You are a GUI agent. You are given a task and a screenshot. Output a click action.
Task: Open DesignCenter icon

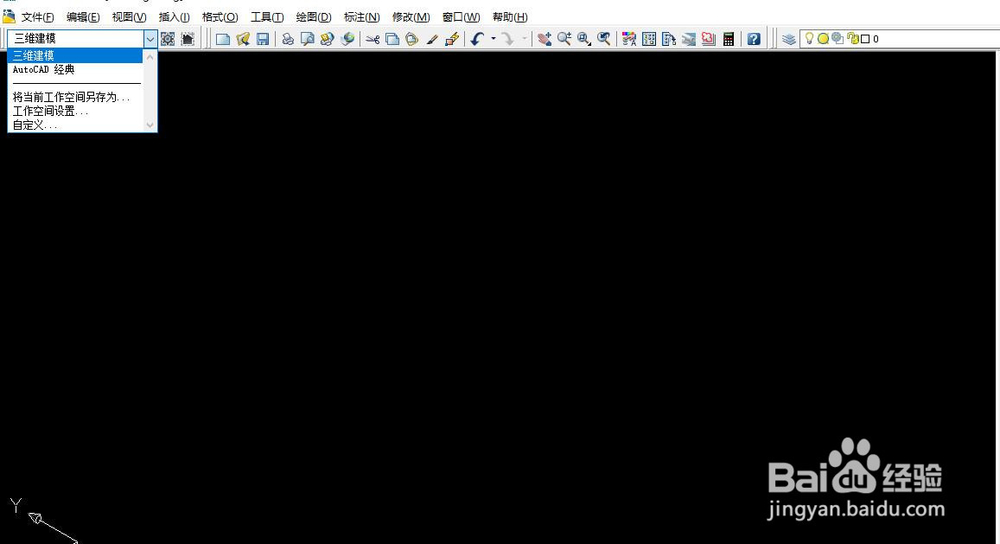point(649,39)
